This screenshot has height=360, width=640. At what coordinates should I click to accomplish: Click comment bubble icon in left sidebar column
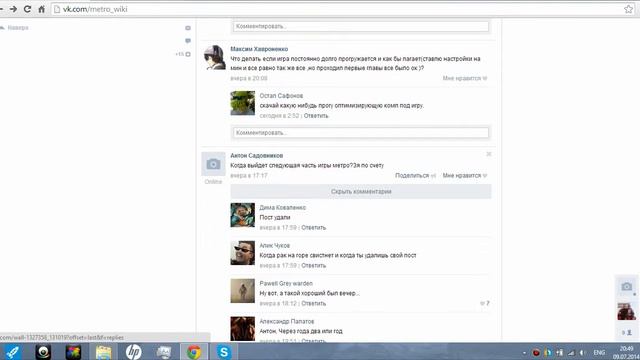[x=188, y=40]
